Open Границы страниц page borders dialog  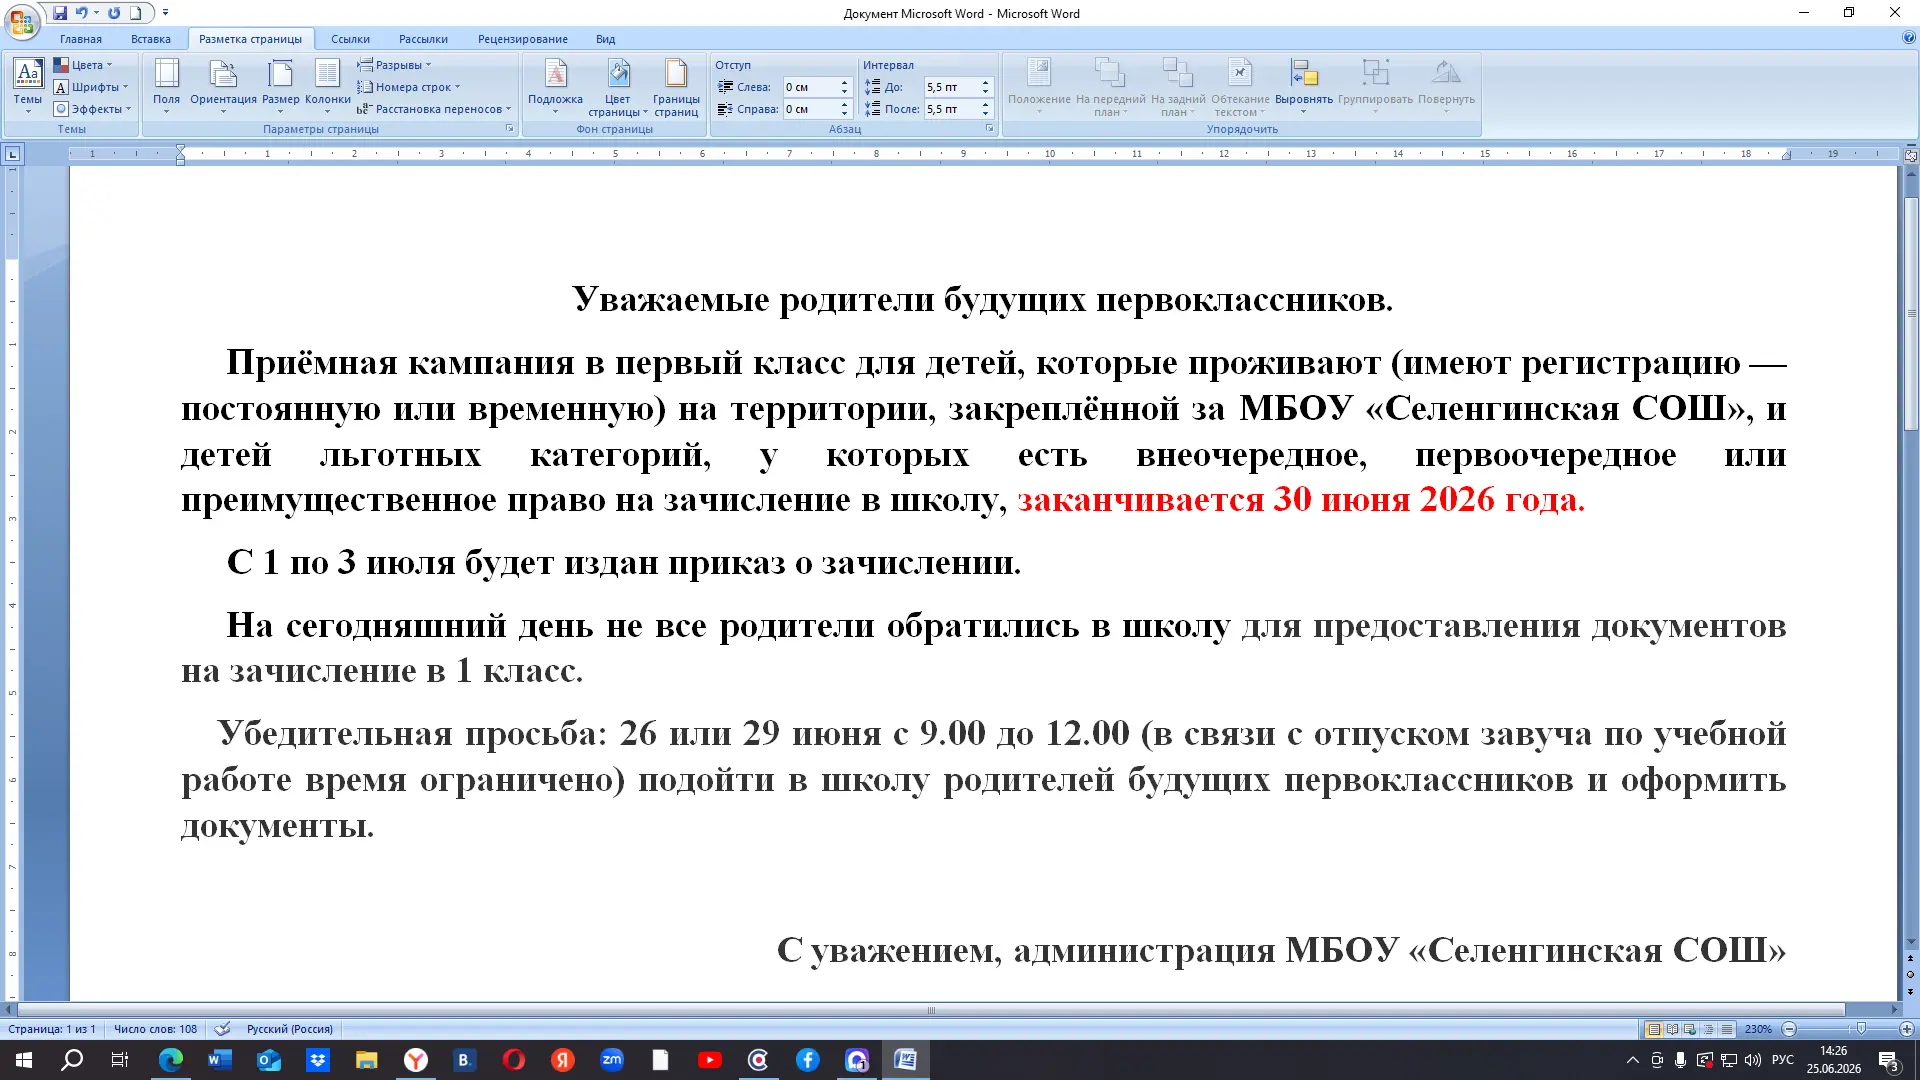[676, 88]
